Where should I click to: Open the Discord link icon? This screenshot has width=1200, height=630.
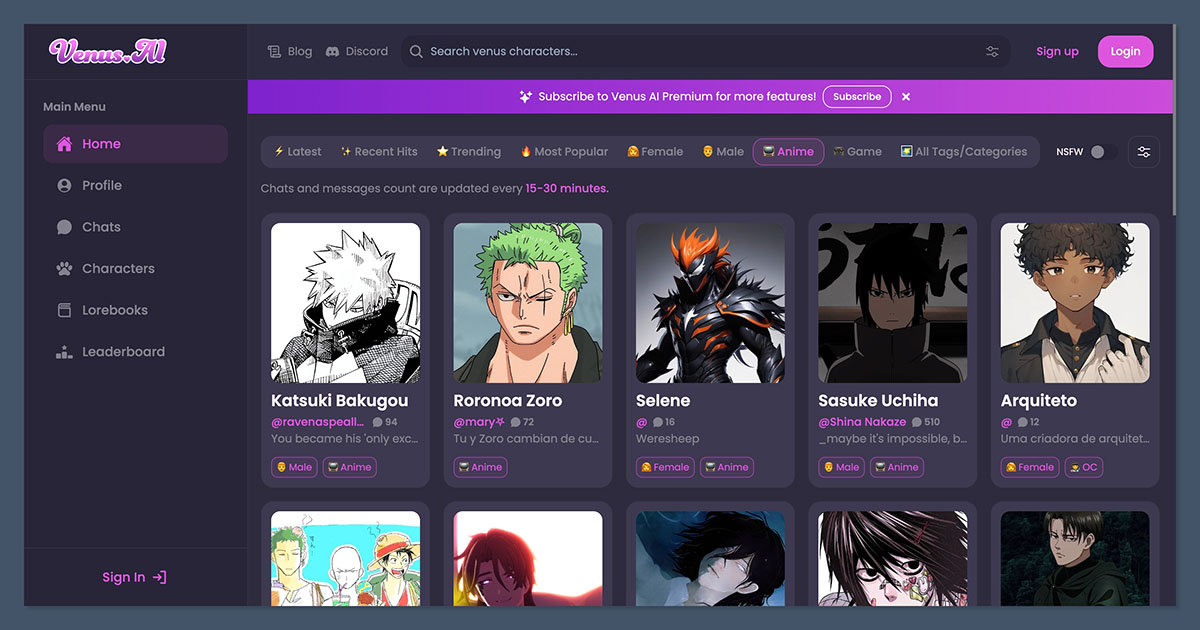point(333,51)
